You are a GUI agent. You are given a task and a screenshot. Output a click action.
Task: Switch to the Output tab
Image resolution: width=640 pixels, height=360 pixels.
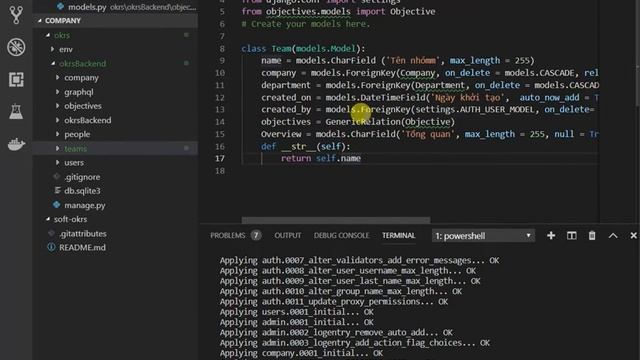288,236
